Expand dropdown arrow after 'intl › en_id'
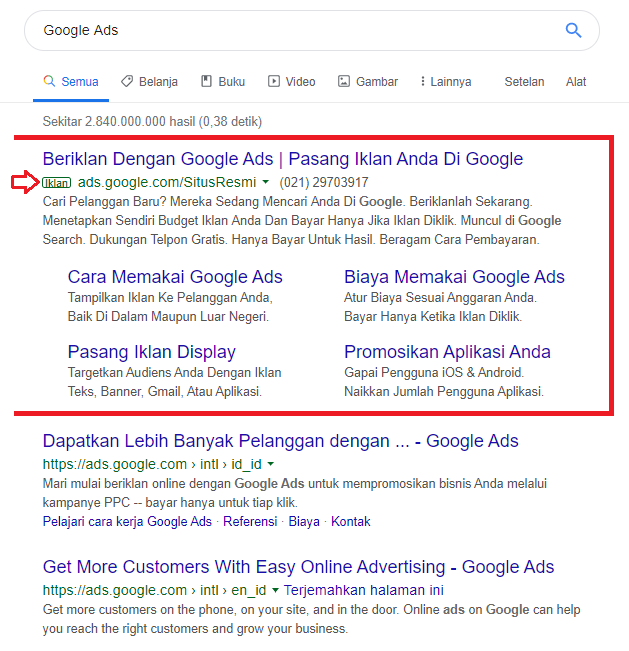The image size is (629, 651). pos(275,590)
